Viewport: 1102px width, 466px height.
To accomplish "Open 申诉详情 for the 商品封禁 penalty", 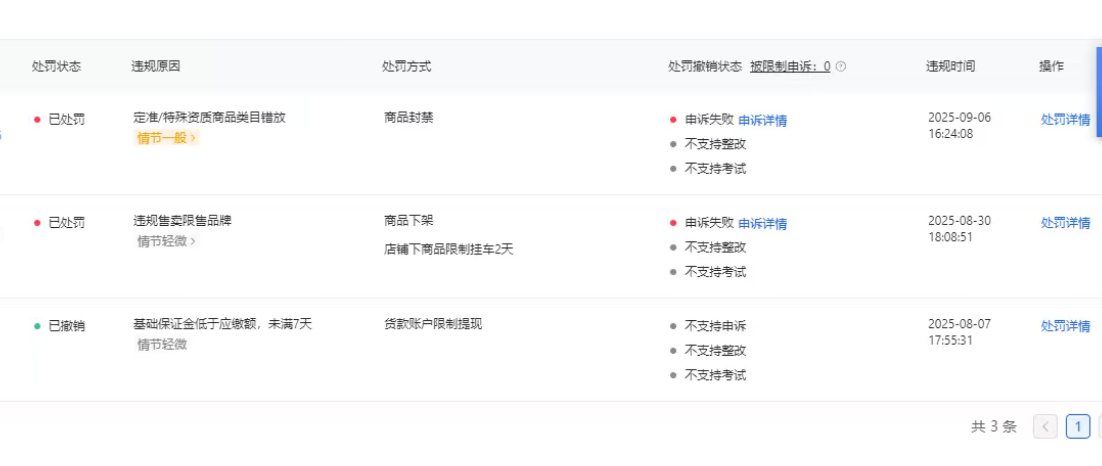I will (762, 121).
